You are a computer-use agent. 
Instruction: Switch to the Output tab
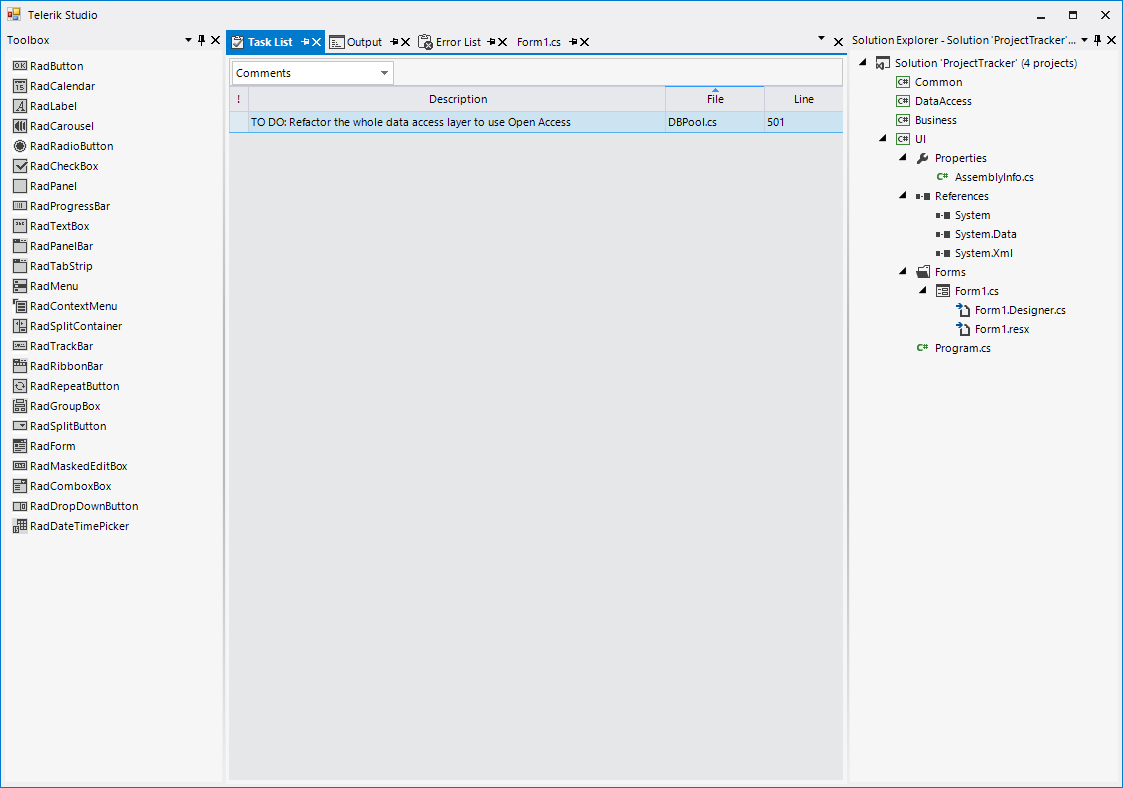pos(365,42)
